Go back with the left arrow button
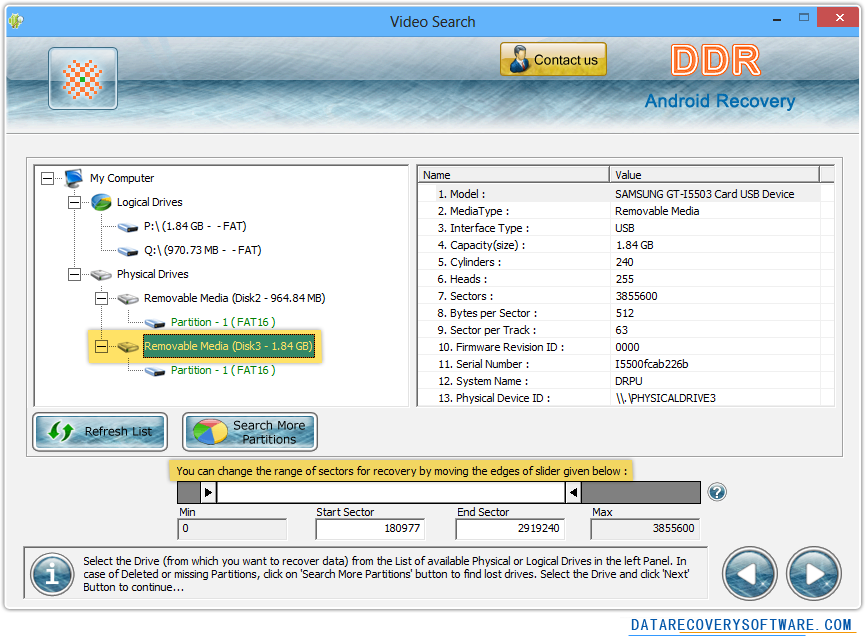 tap(749, 574)
